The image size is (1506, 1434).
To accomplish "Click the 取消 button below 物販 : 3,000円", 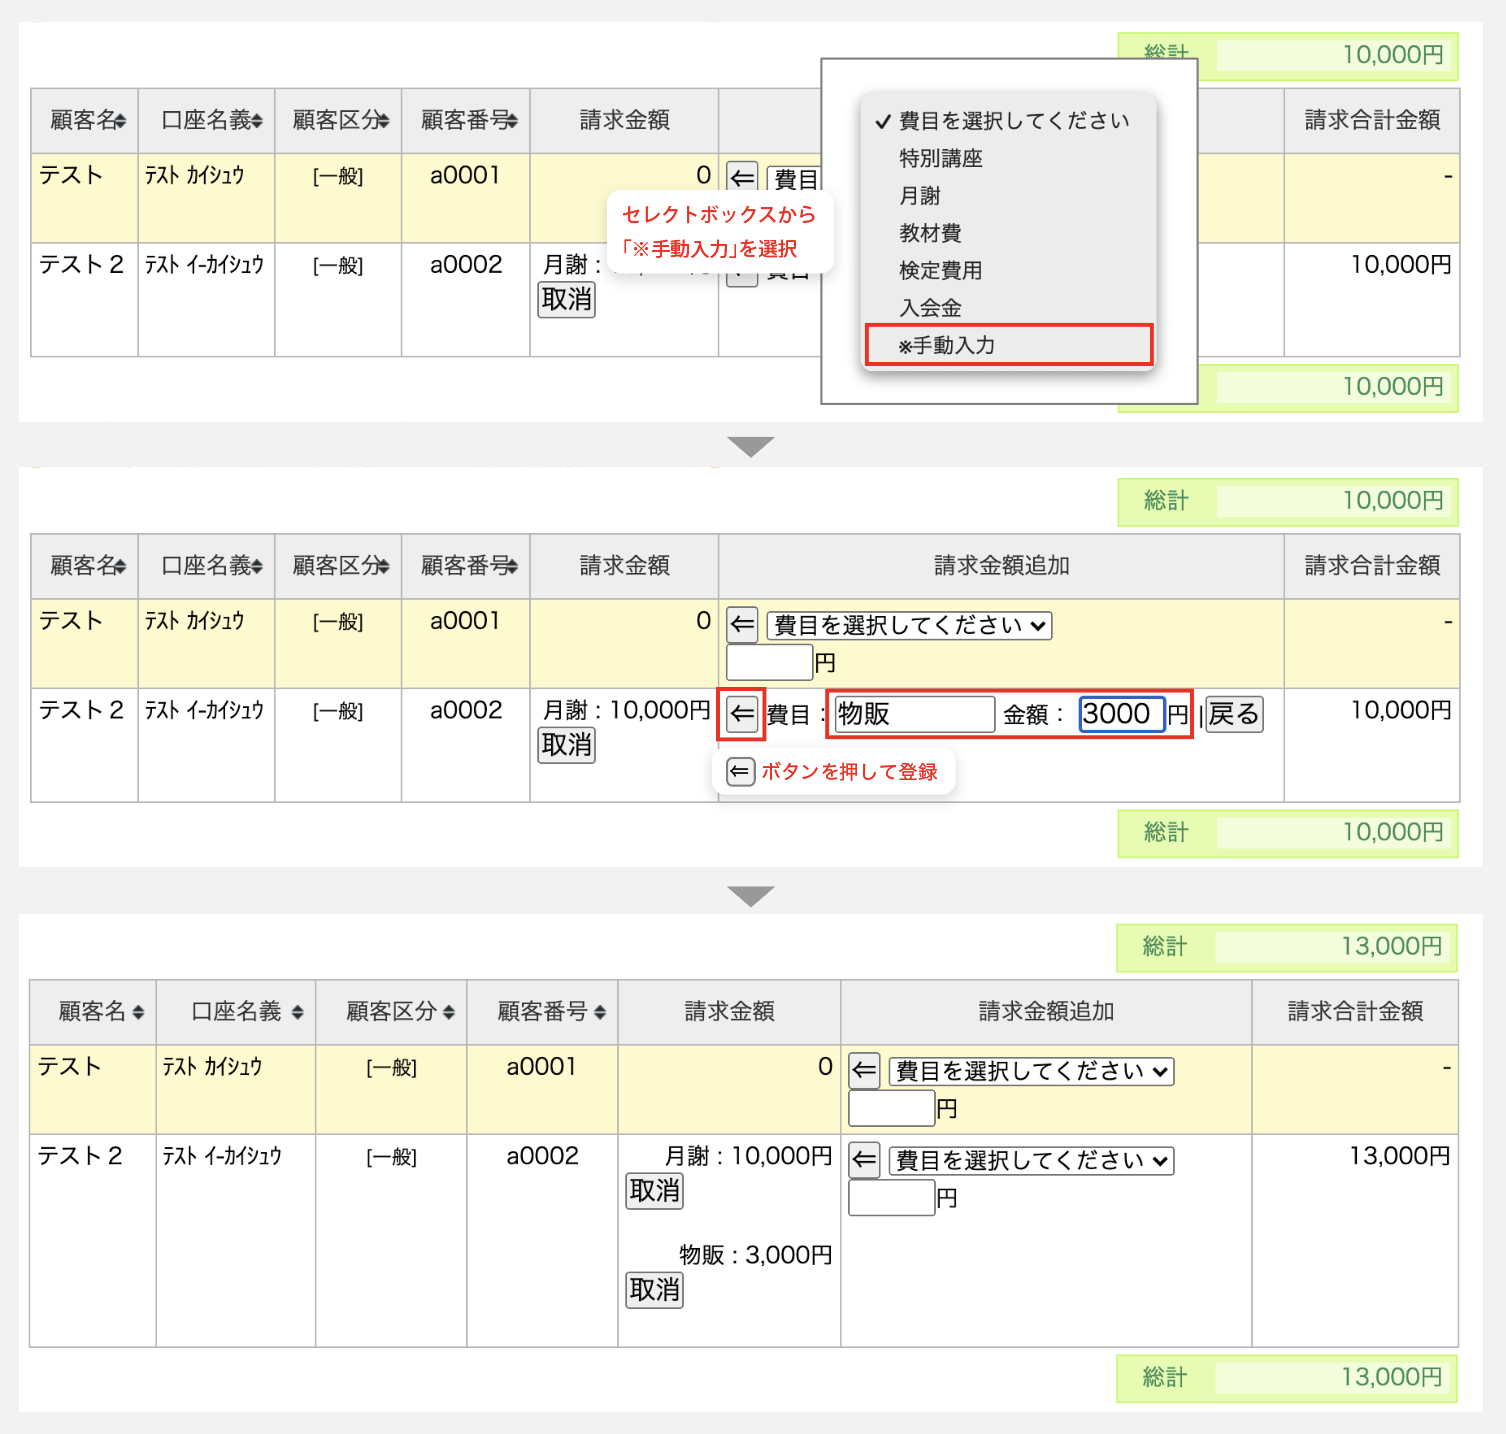I will tap(654, 1290).
